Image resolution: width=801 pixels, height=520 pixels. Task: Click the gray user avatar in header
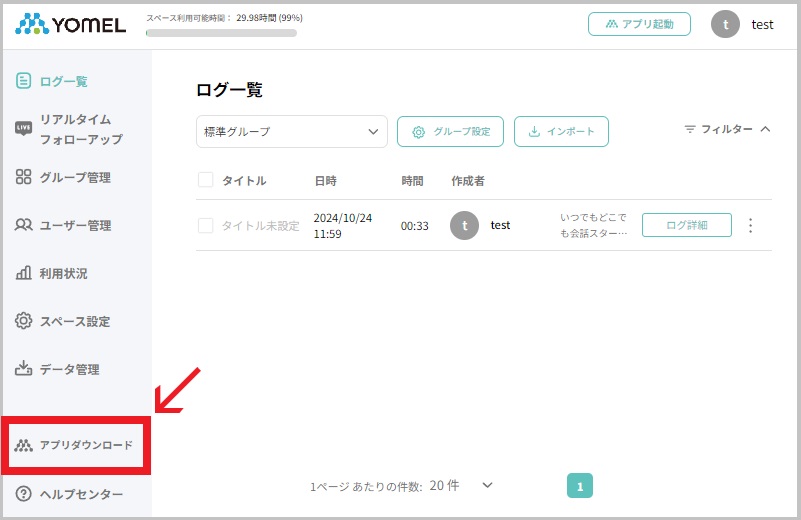click(725, 24)
